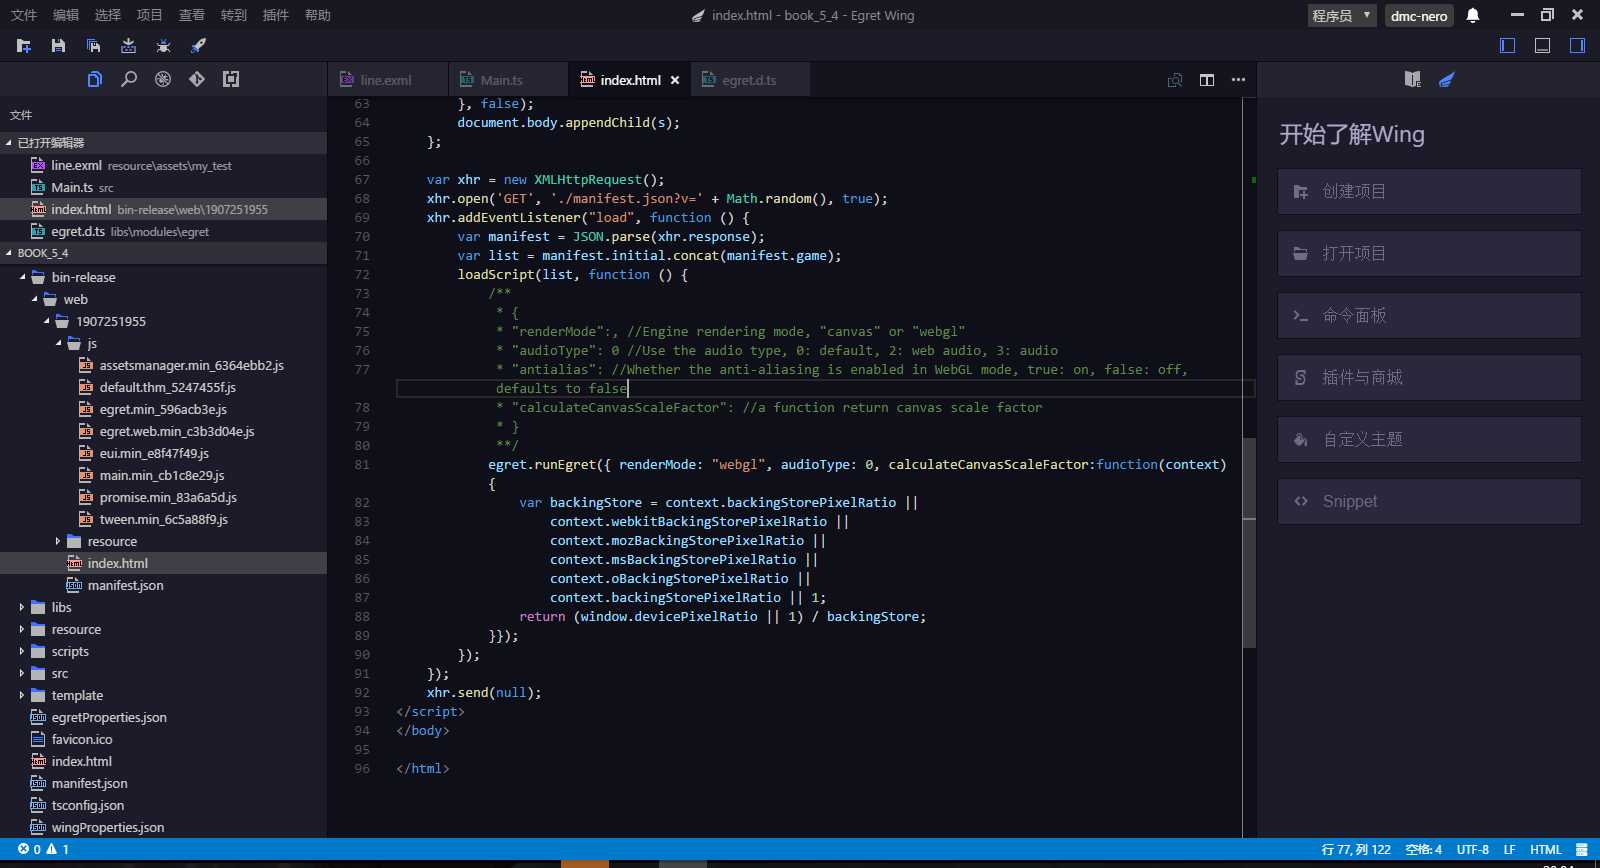Open the 编辑 menu
Viewport: 1600px width, 868px height.
coord(66,15)
